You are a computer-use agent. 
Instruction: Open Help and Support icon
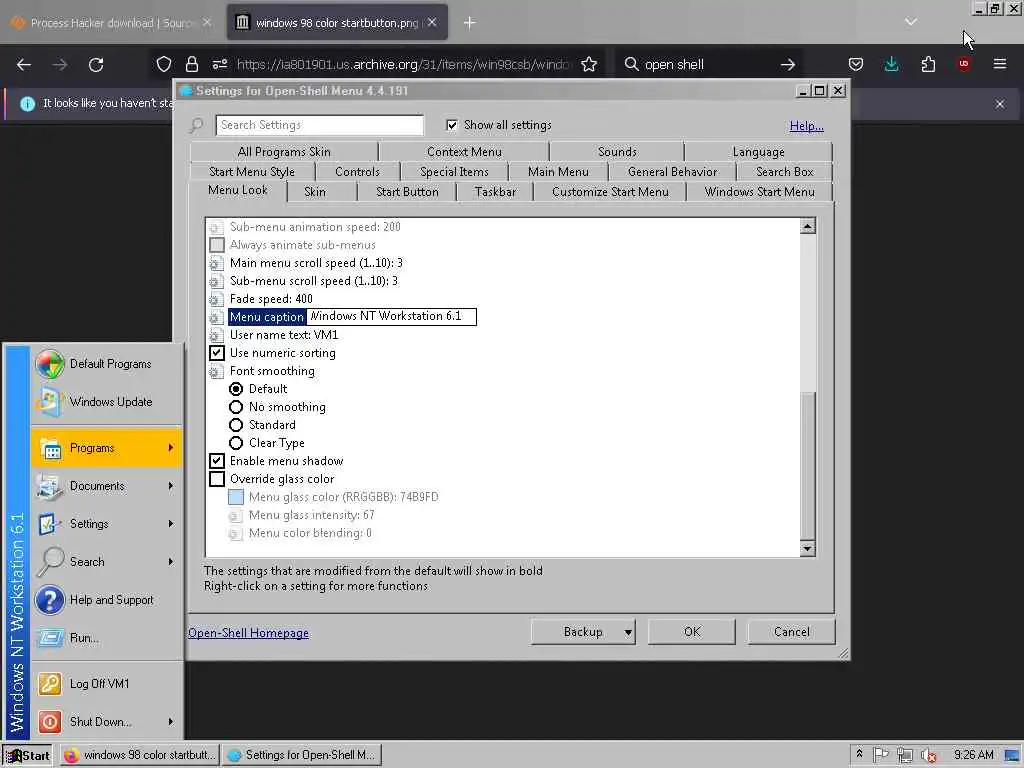click(50, 600)
